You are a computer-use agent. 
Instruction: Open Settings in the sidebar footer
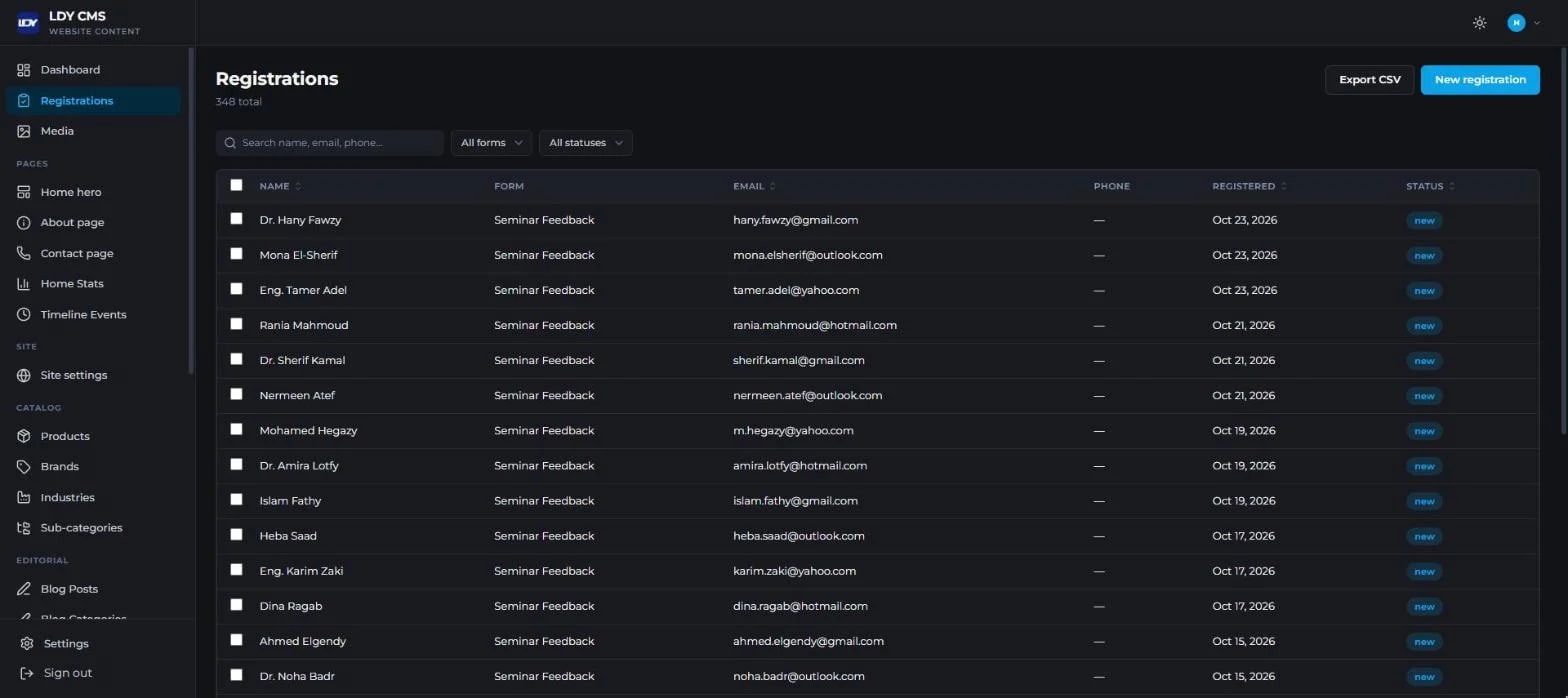point(66,644)
